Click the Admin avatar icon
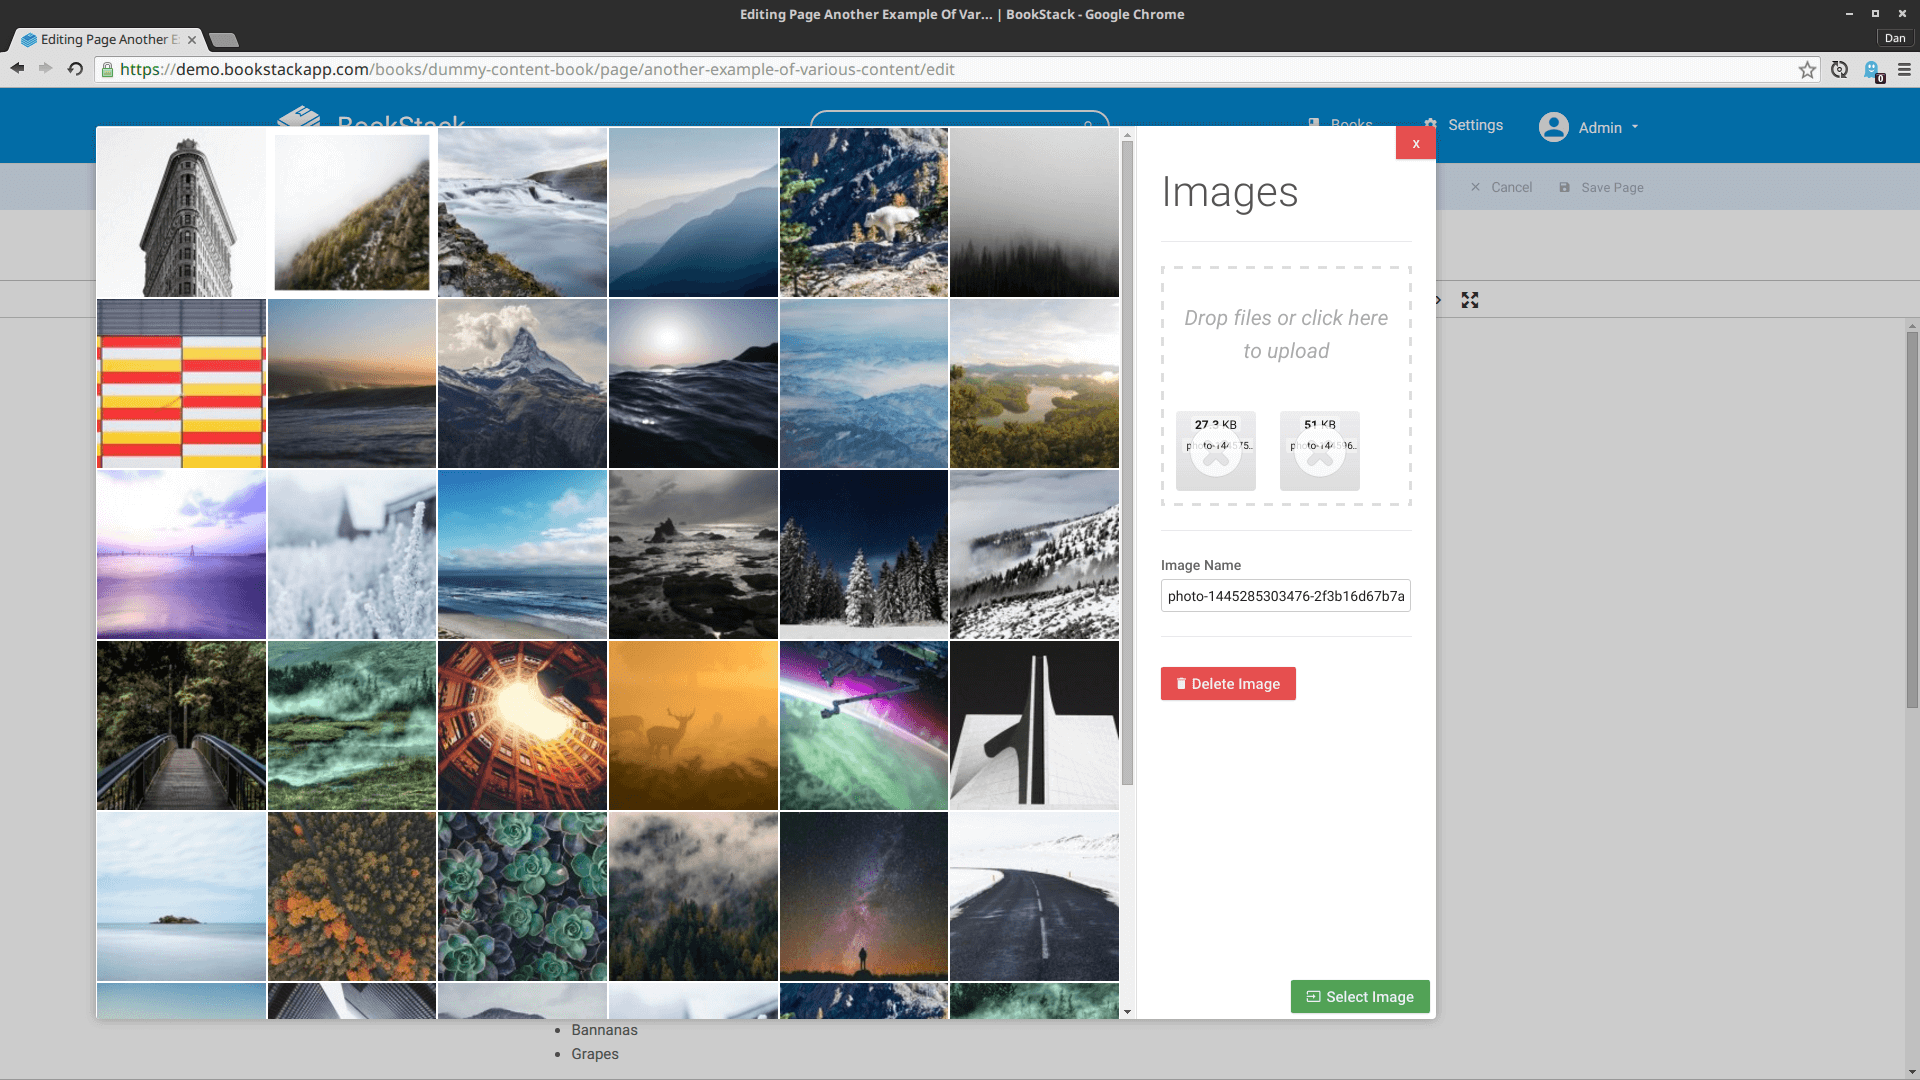 (1553, 127)
